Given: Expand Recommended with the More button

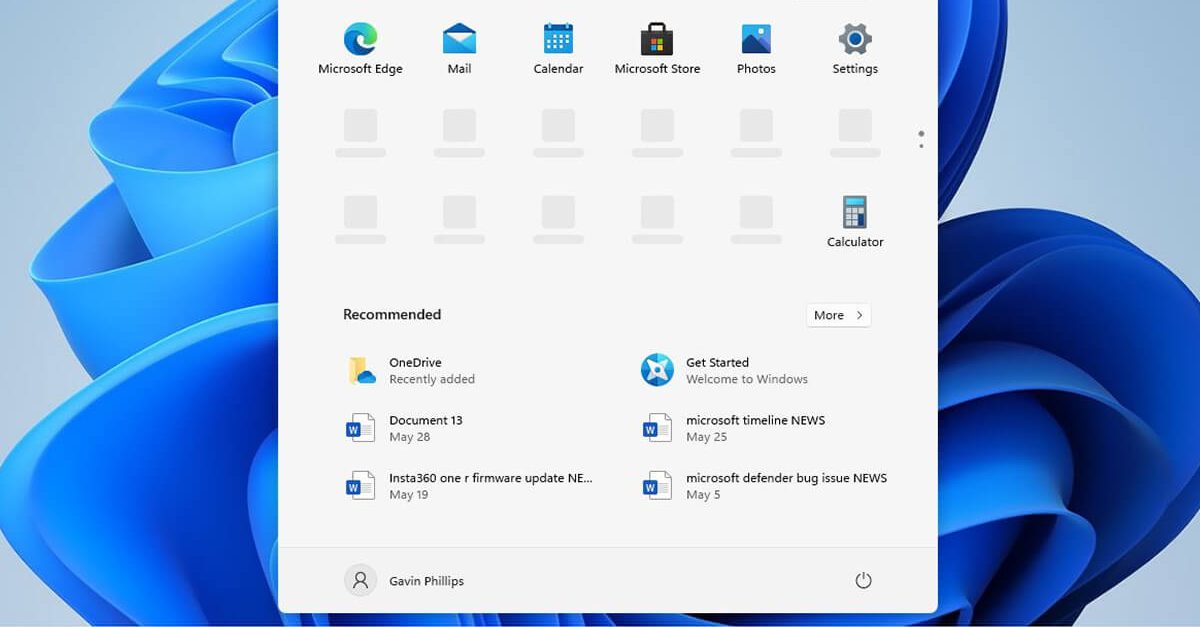Looking at the screenshot, I should tap(838, 314).
